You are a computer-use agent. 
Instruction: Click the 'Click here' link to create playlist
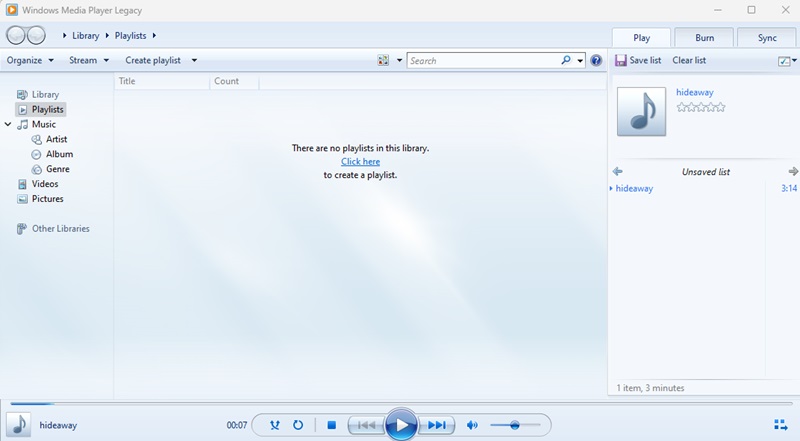pos(360,161)
